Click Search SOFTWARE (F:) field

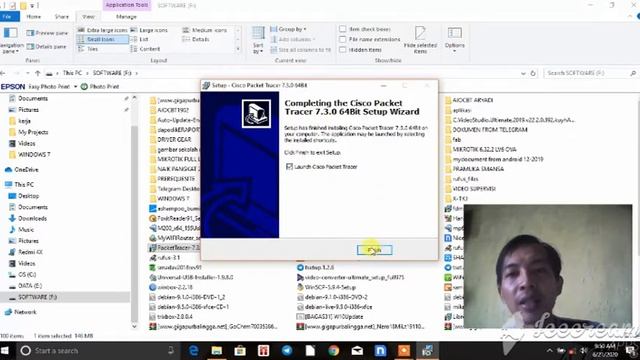pos(590,73)
